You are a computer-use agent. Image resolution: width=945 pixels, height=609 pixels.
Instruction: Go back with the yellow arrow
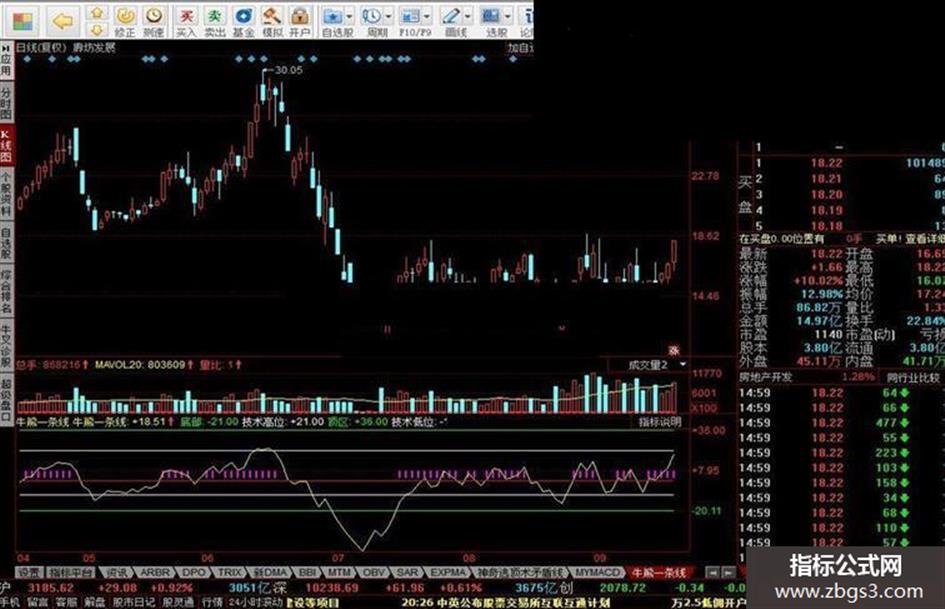tap(63, 22)
